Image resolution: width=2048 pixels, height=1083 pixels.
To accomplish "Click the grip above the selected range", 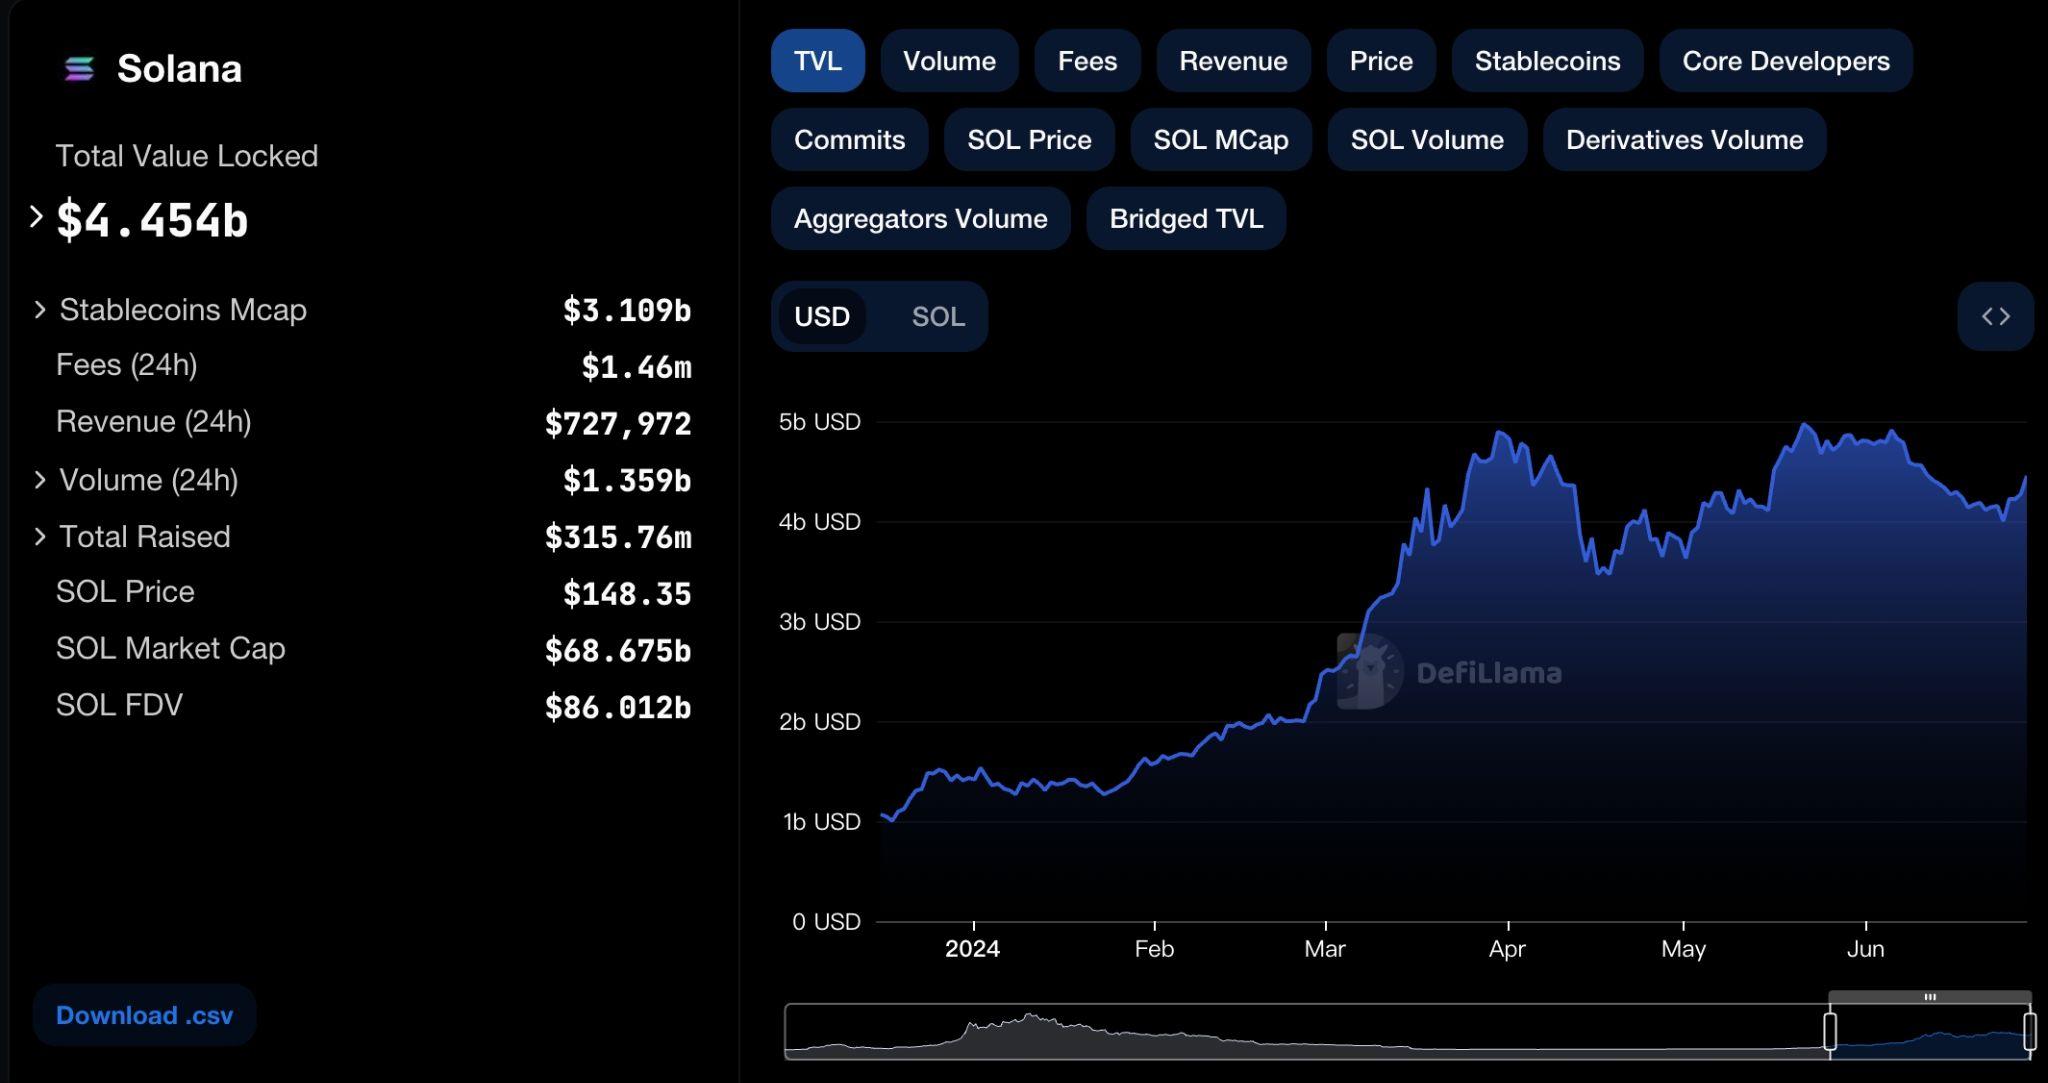I will click(1930, 997).
